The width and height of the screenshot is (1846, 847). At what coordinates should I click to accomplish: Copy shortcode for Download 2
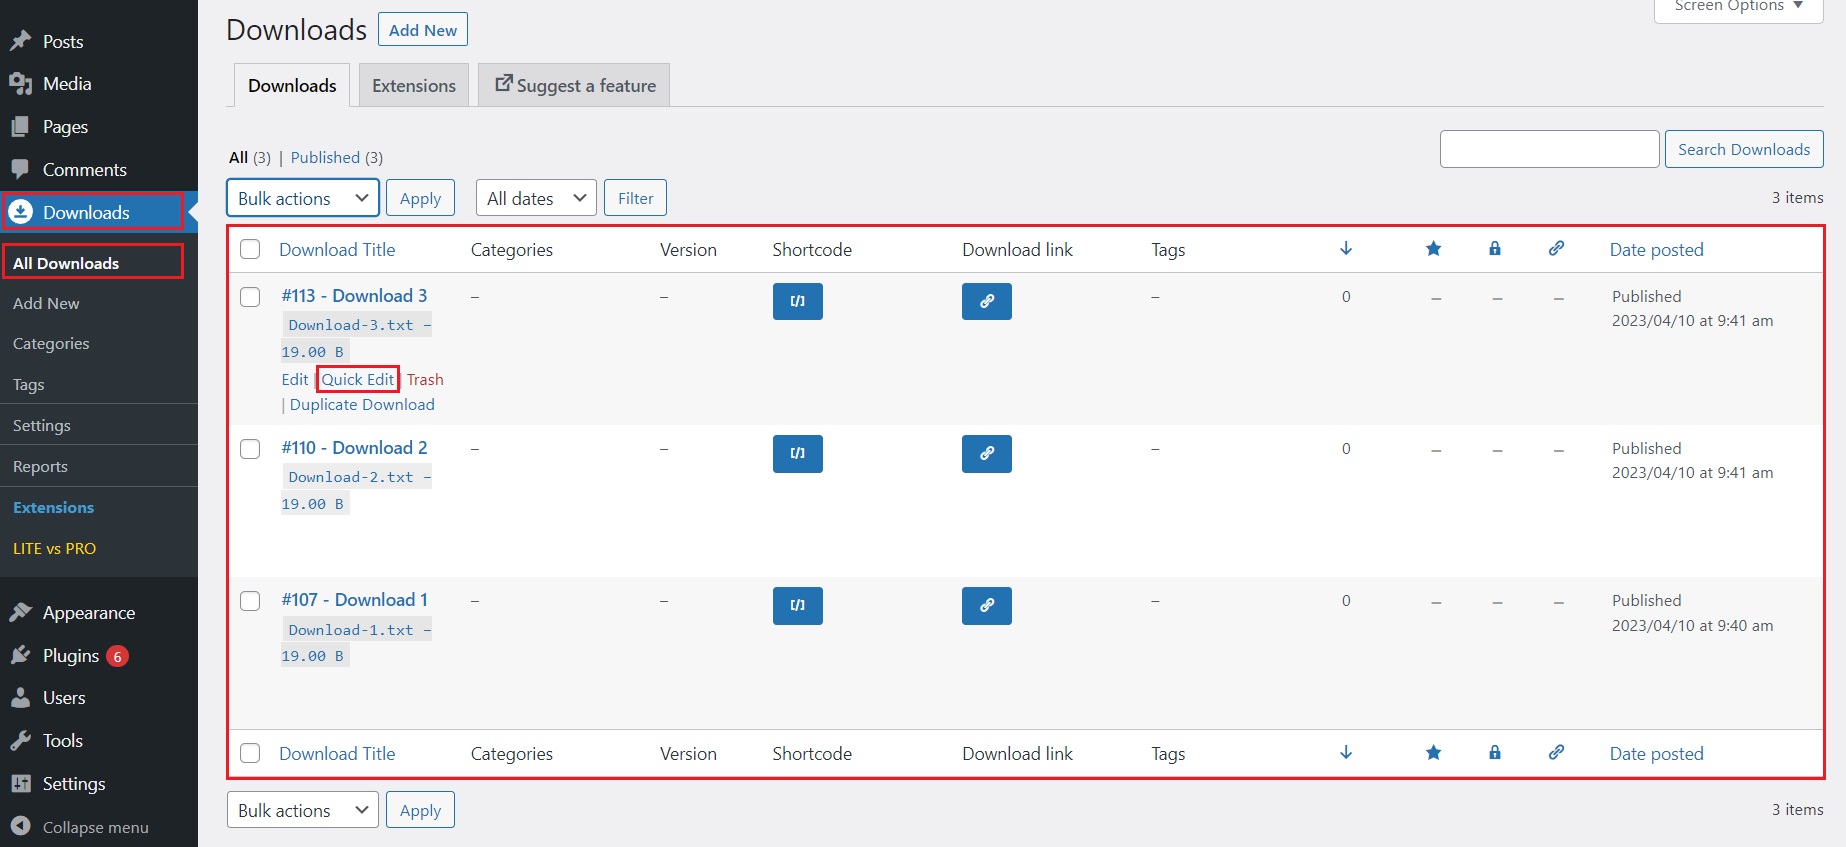(797, 453)
